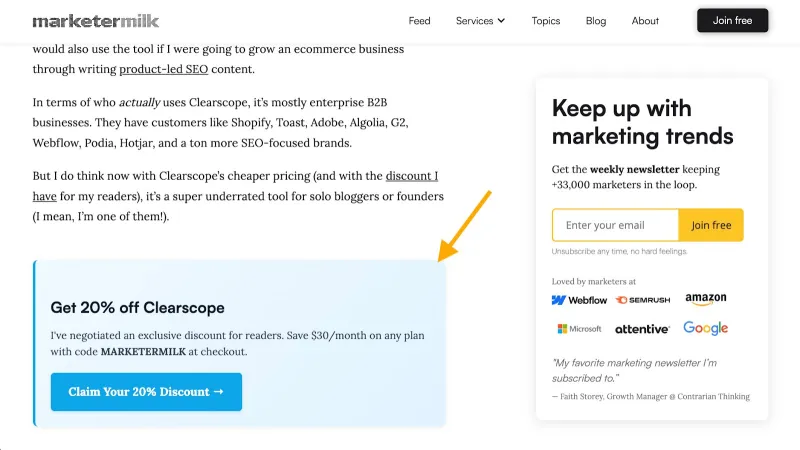Click the attentive logo

click(x=642, y=329)
